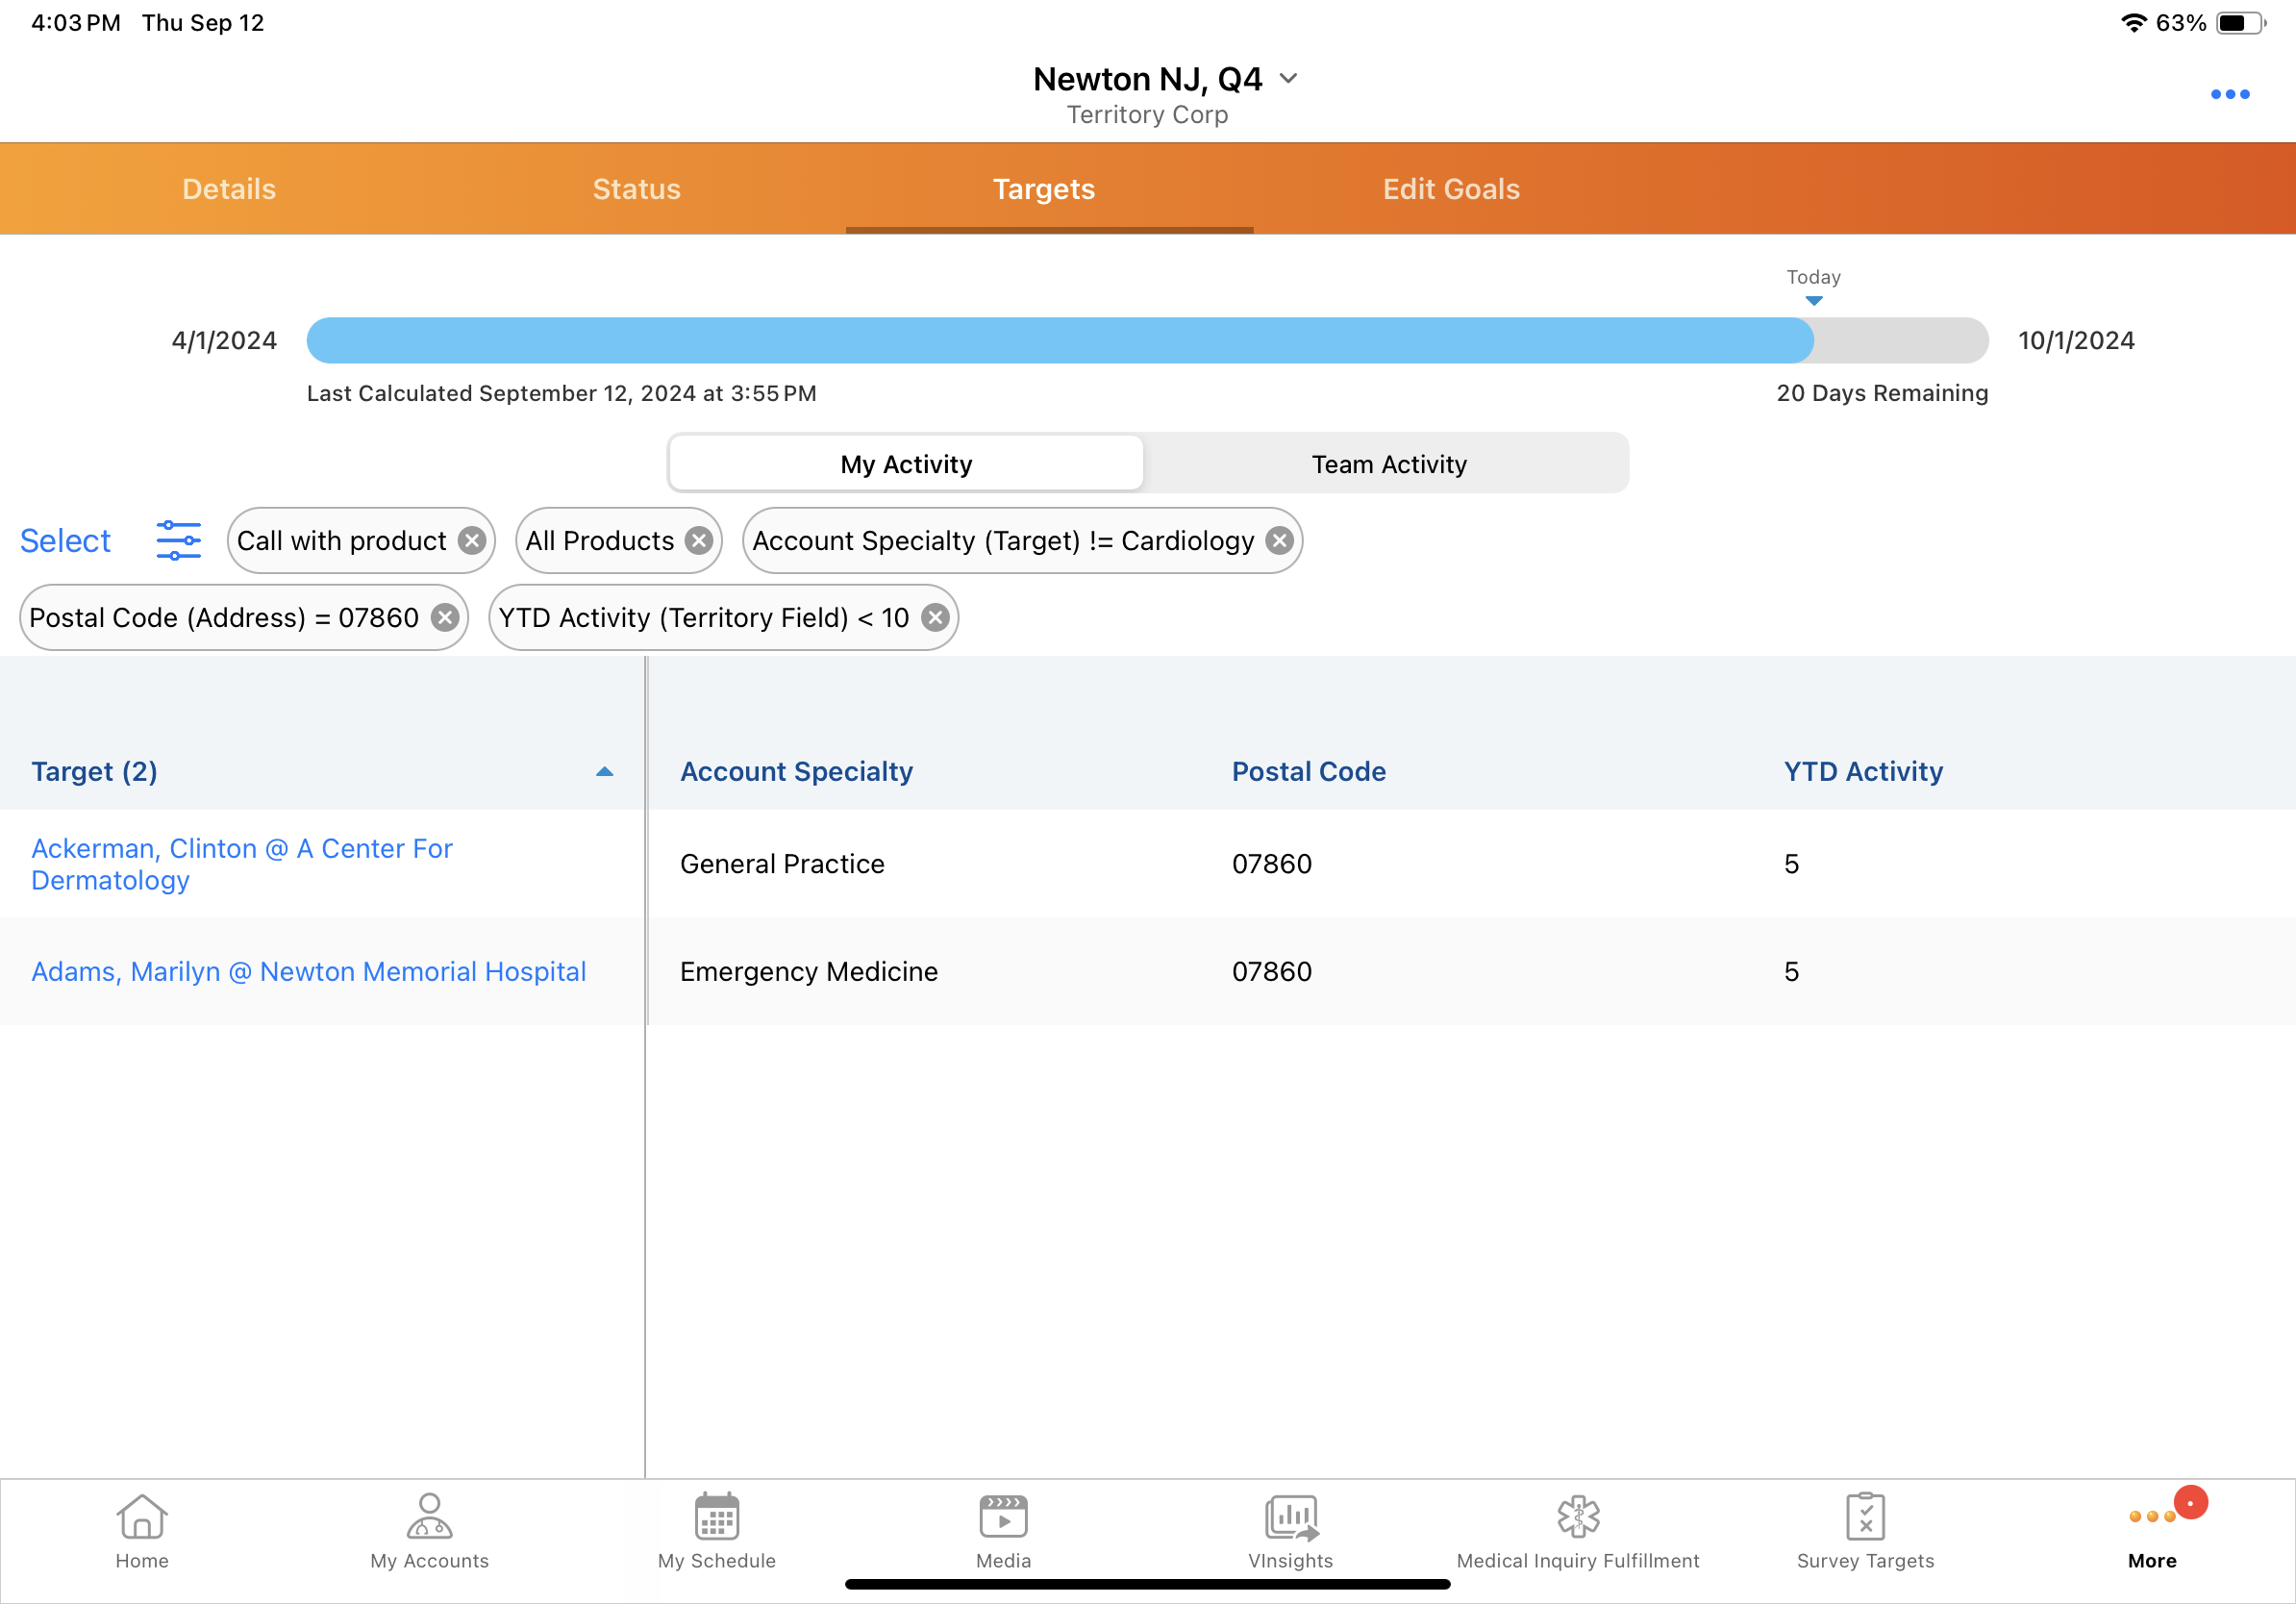This screenshot has width=2296, height=1604.
Task: Switch to Team Activity view
Action: click(1388, 464)
